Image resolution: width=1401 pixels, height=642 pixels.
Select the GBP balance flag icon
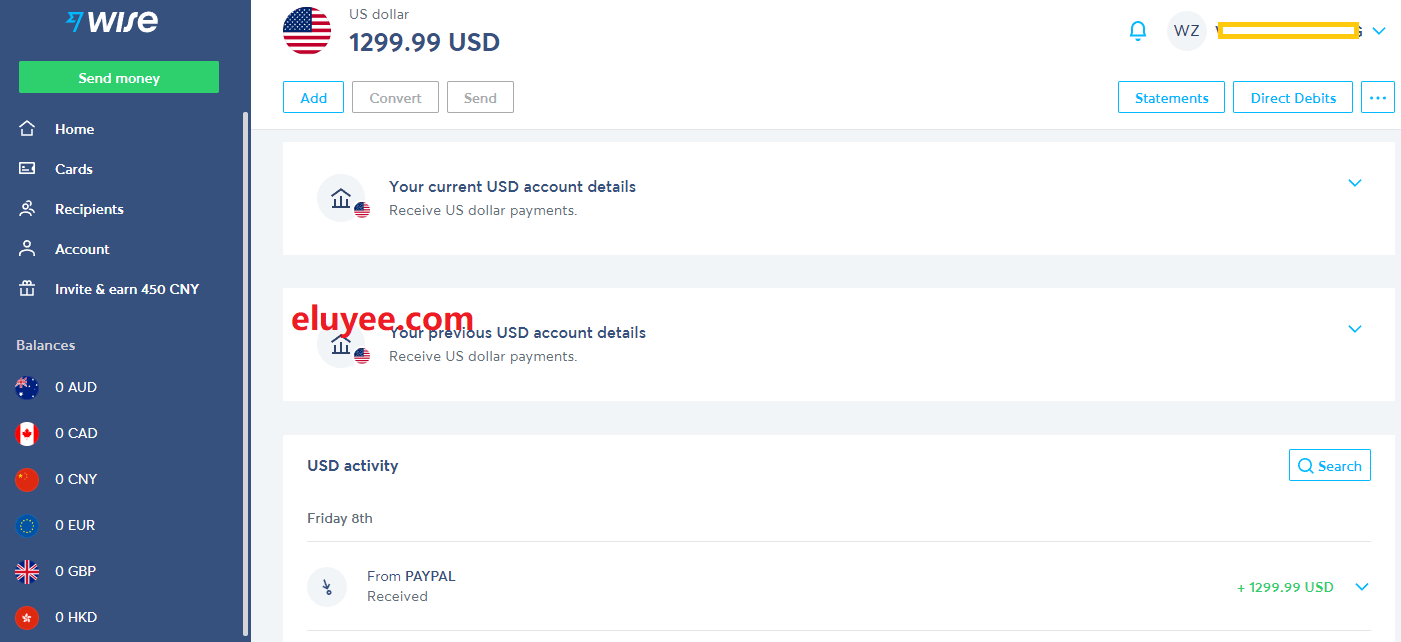(x=27, y=571)
